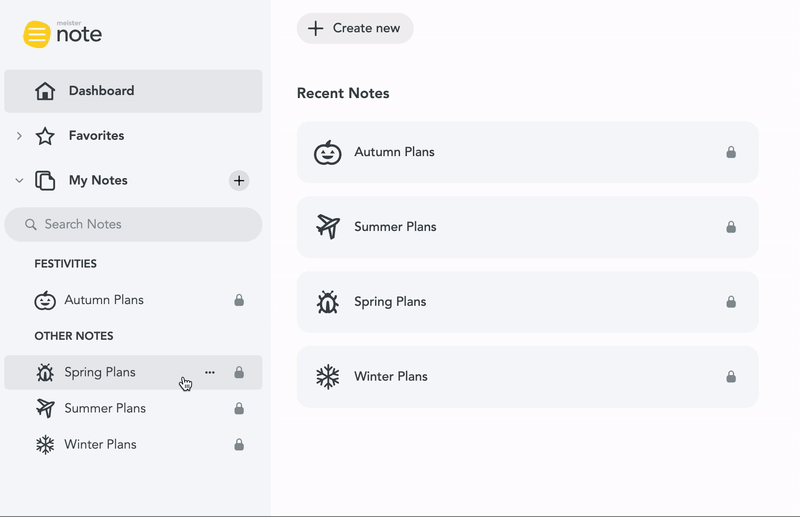The width and height of the screenshot is (800, 517).
Task: Click the Create new button label
Action: [366, 29]
